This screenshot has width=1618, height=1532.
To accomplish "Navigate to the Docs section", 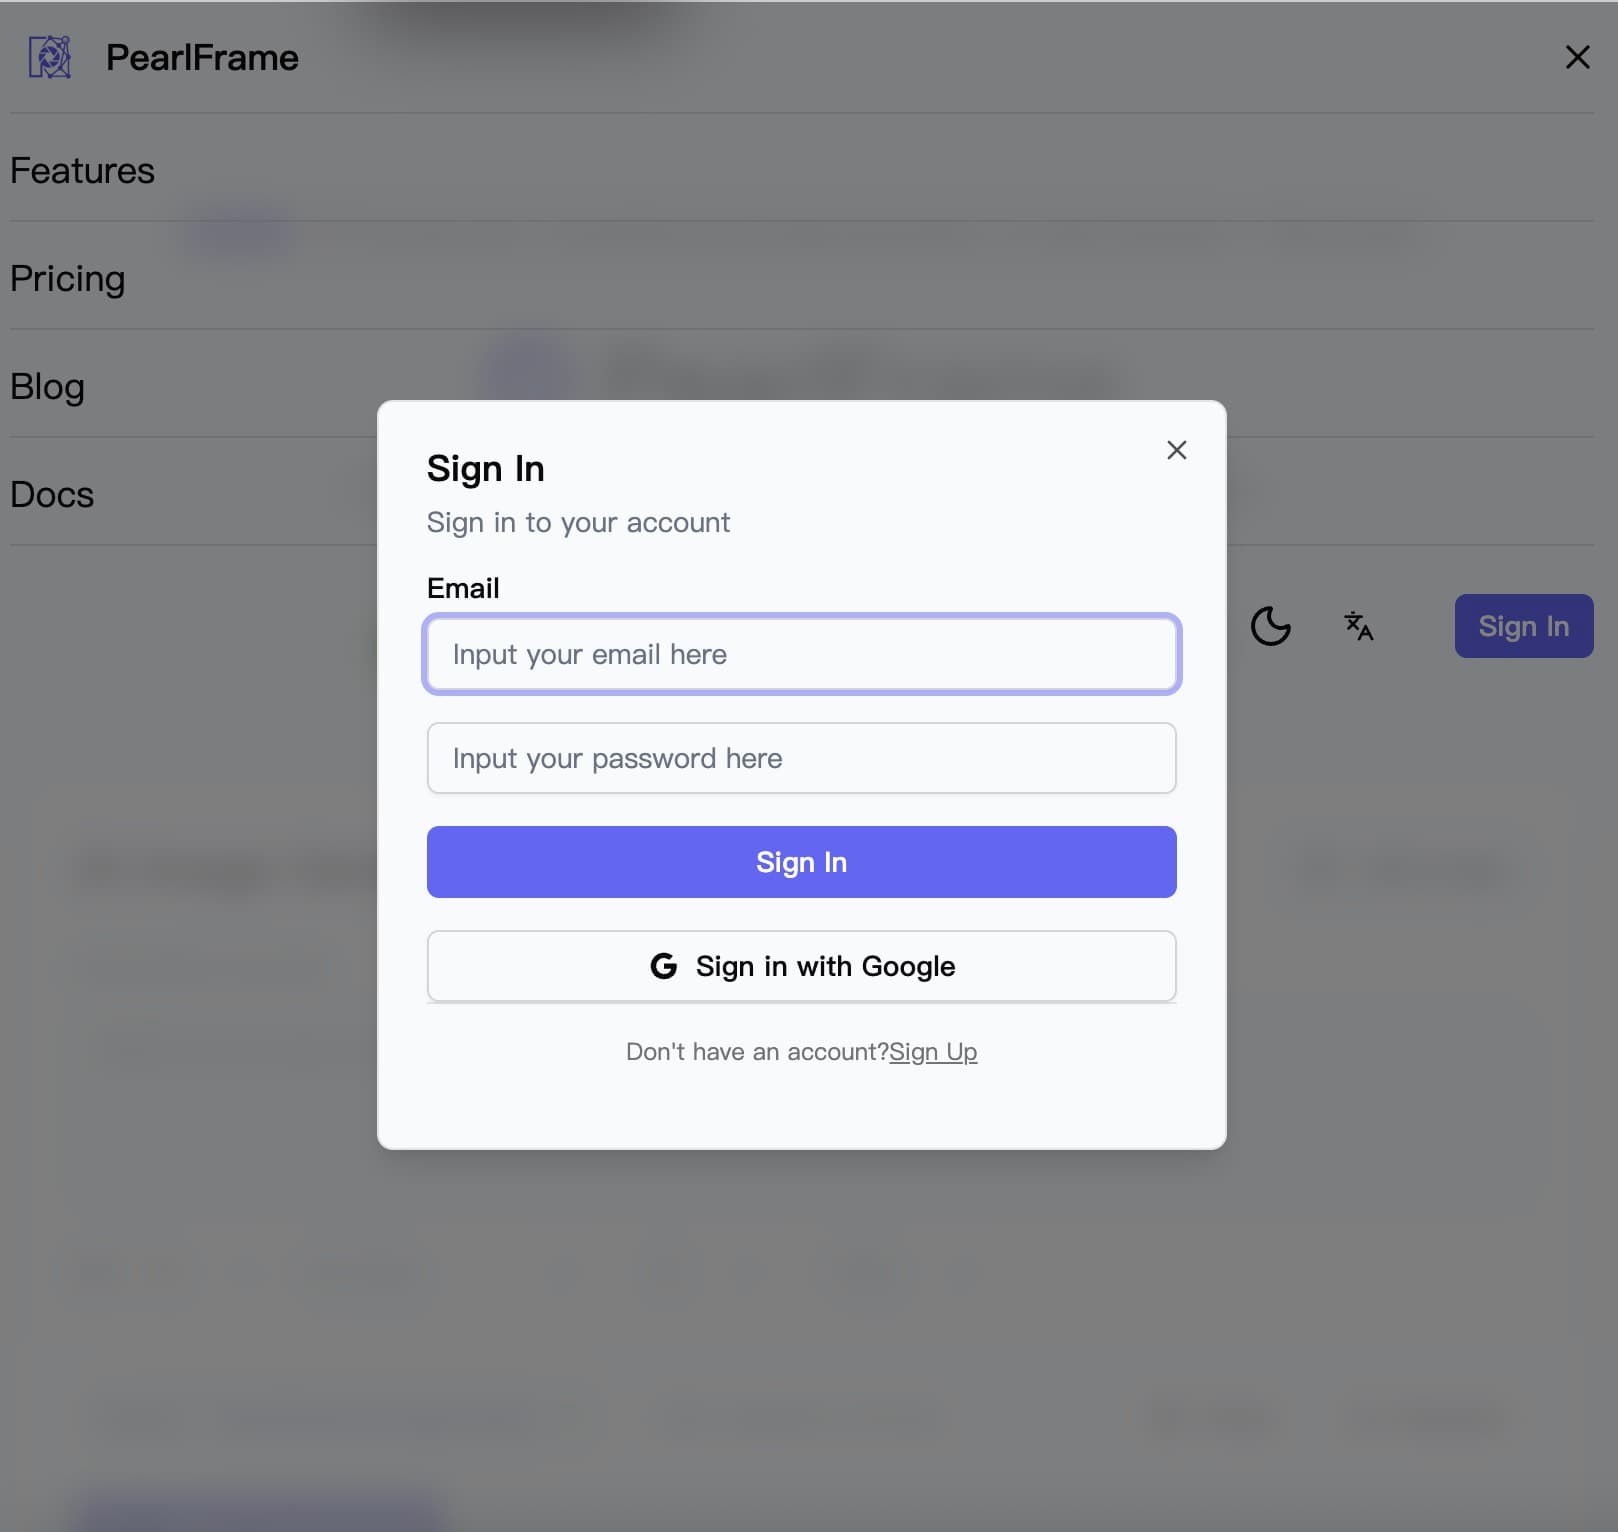I will (x=51, y=493).
